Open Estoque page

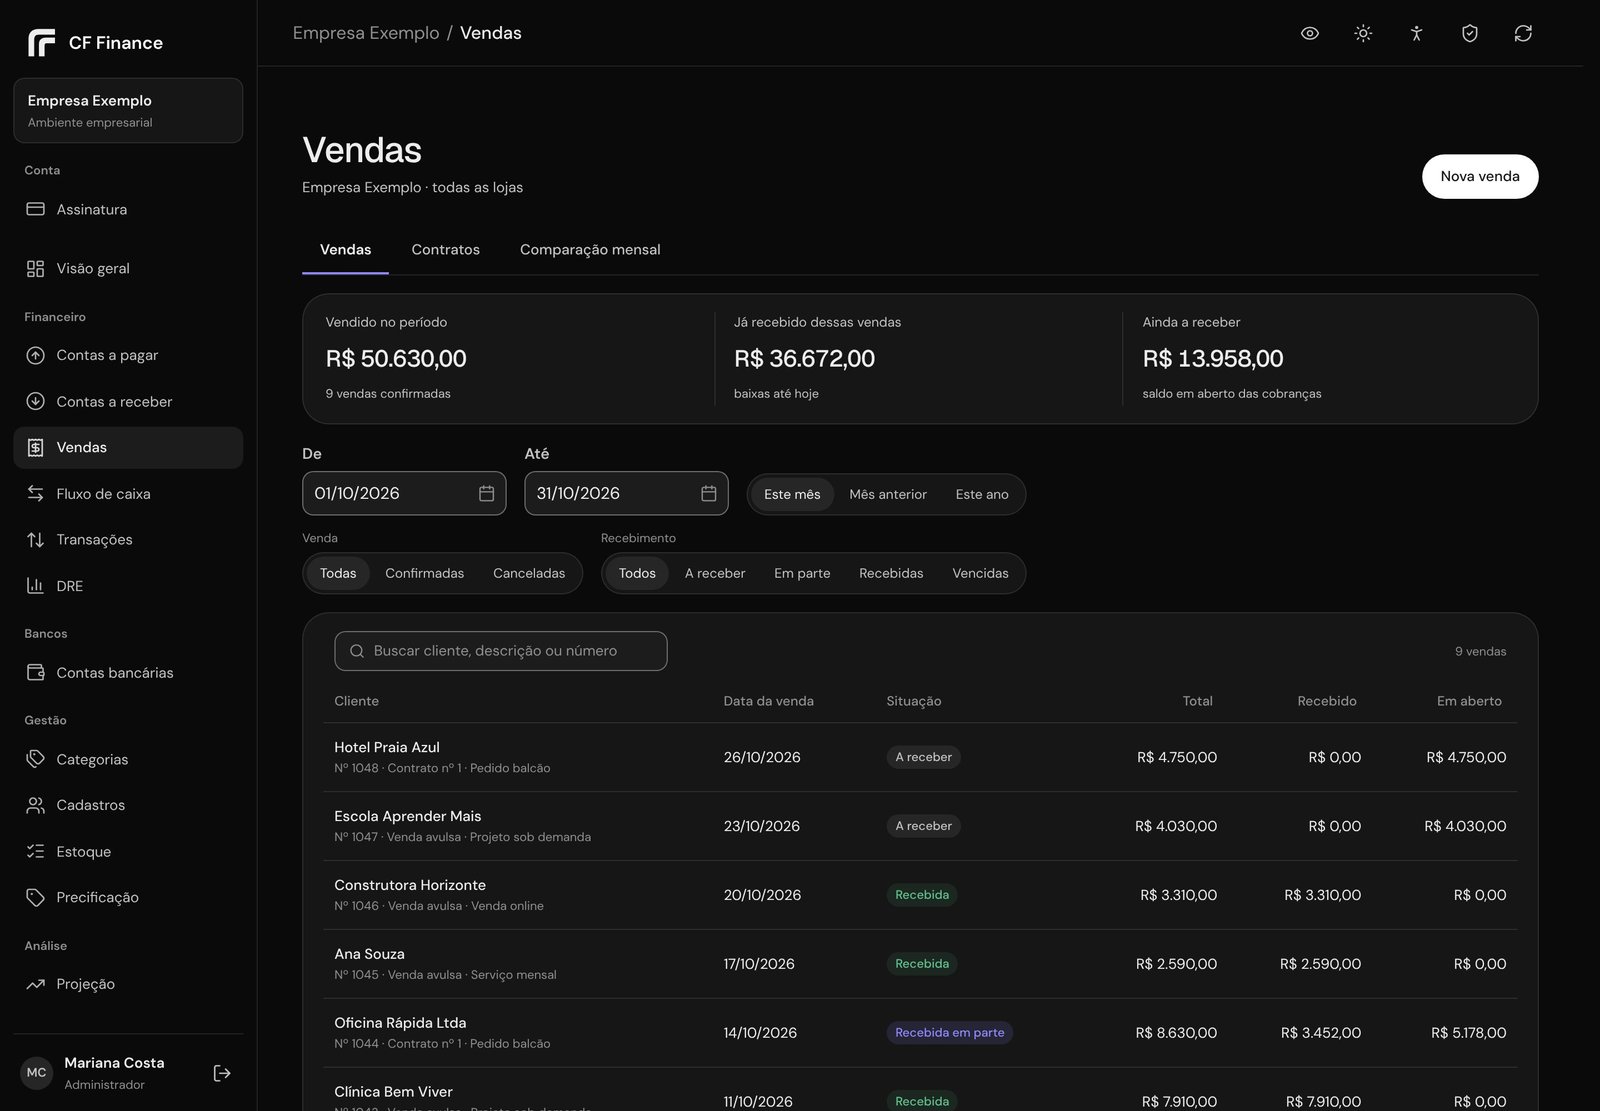point(128,851)
